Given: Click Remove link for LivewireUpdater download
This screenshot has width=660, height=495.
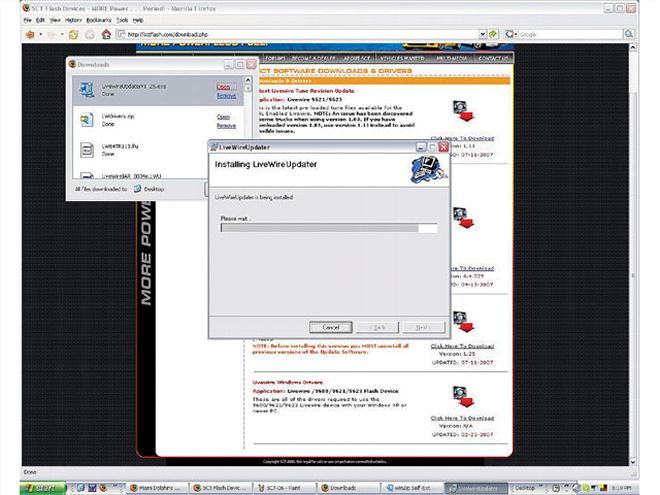Looking at the screenshot, I should [x=226, y=96].
